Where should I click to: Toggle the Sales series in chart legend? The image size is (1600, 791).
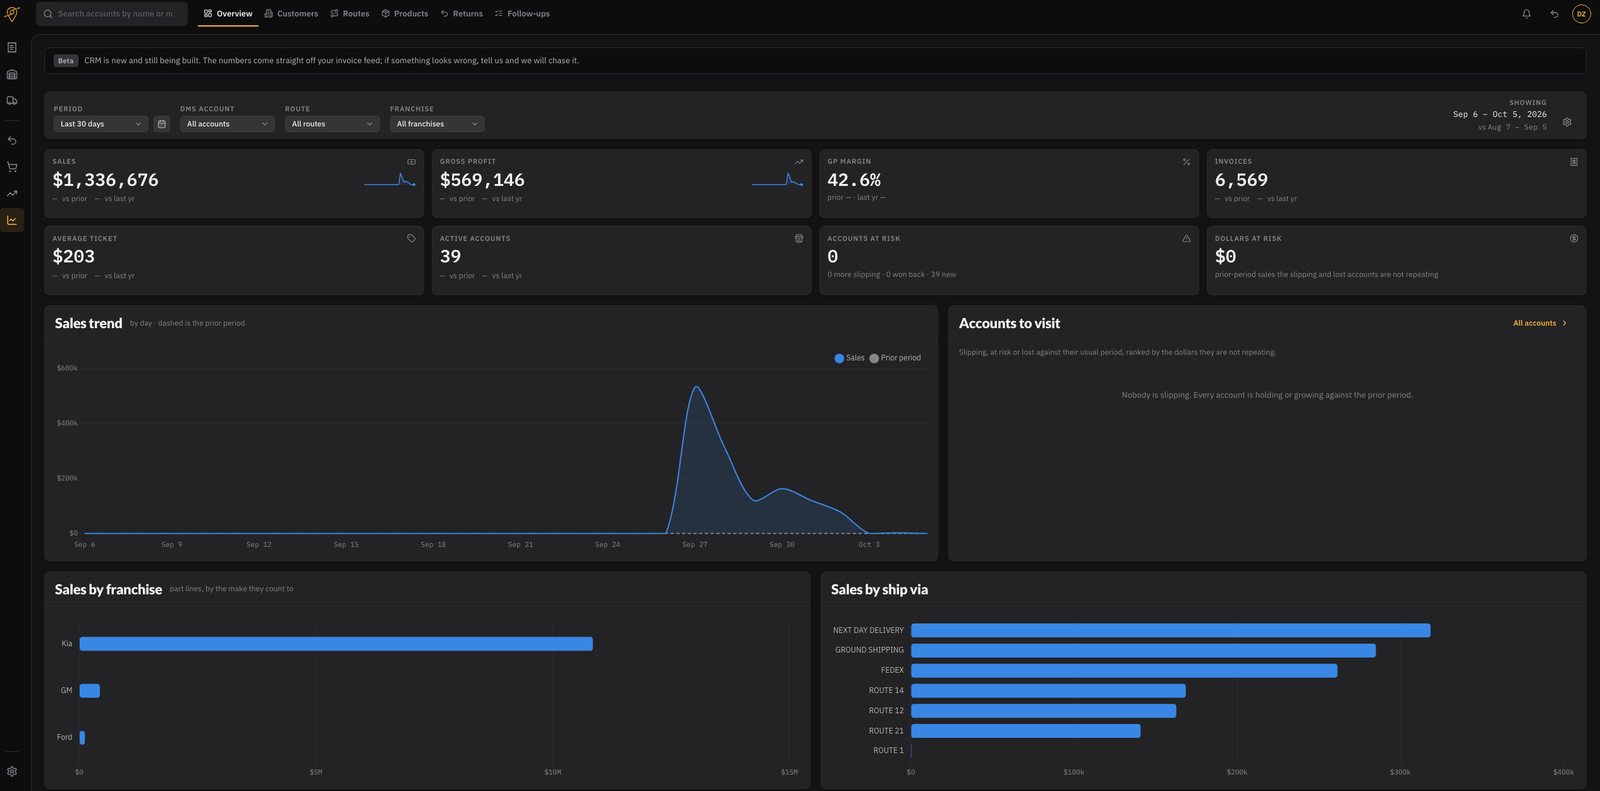tap(849, 358)
